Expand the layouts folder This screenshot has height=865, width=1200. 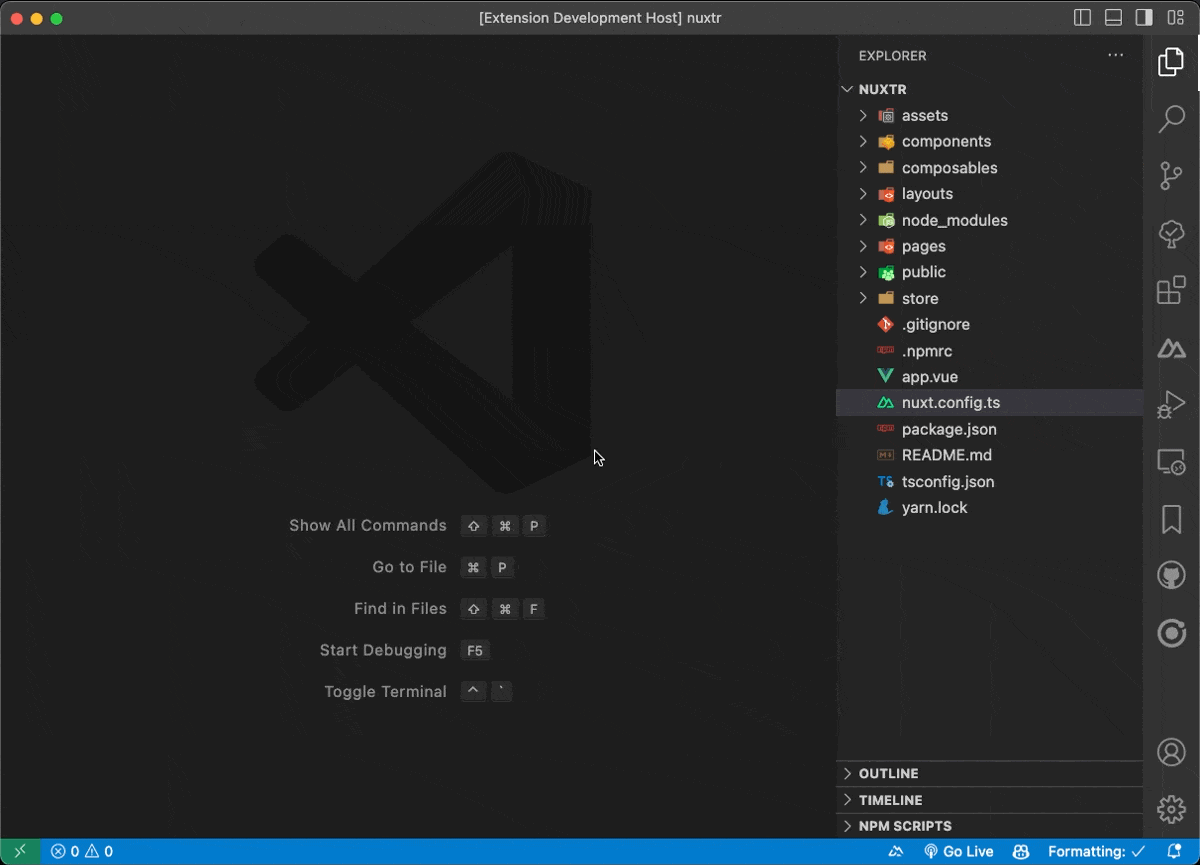coord(989,193)
